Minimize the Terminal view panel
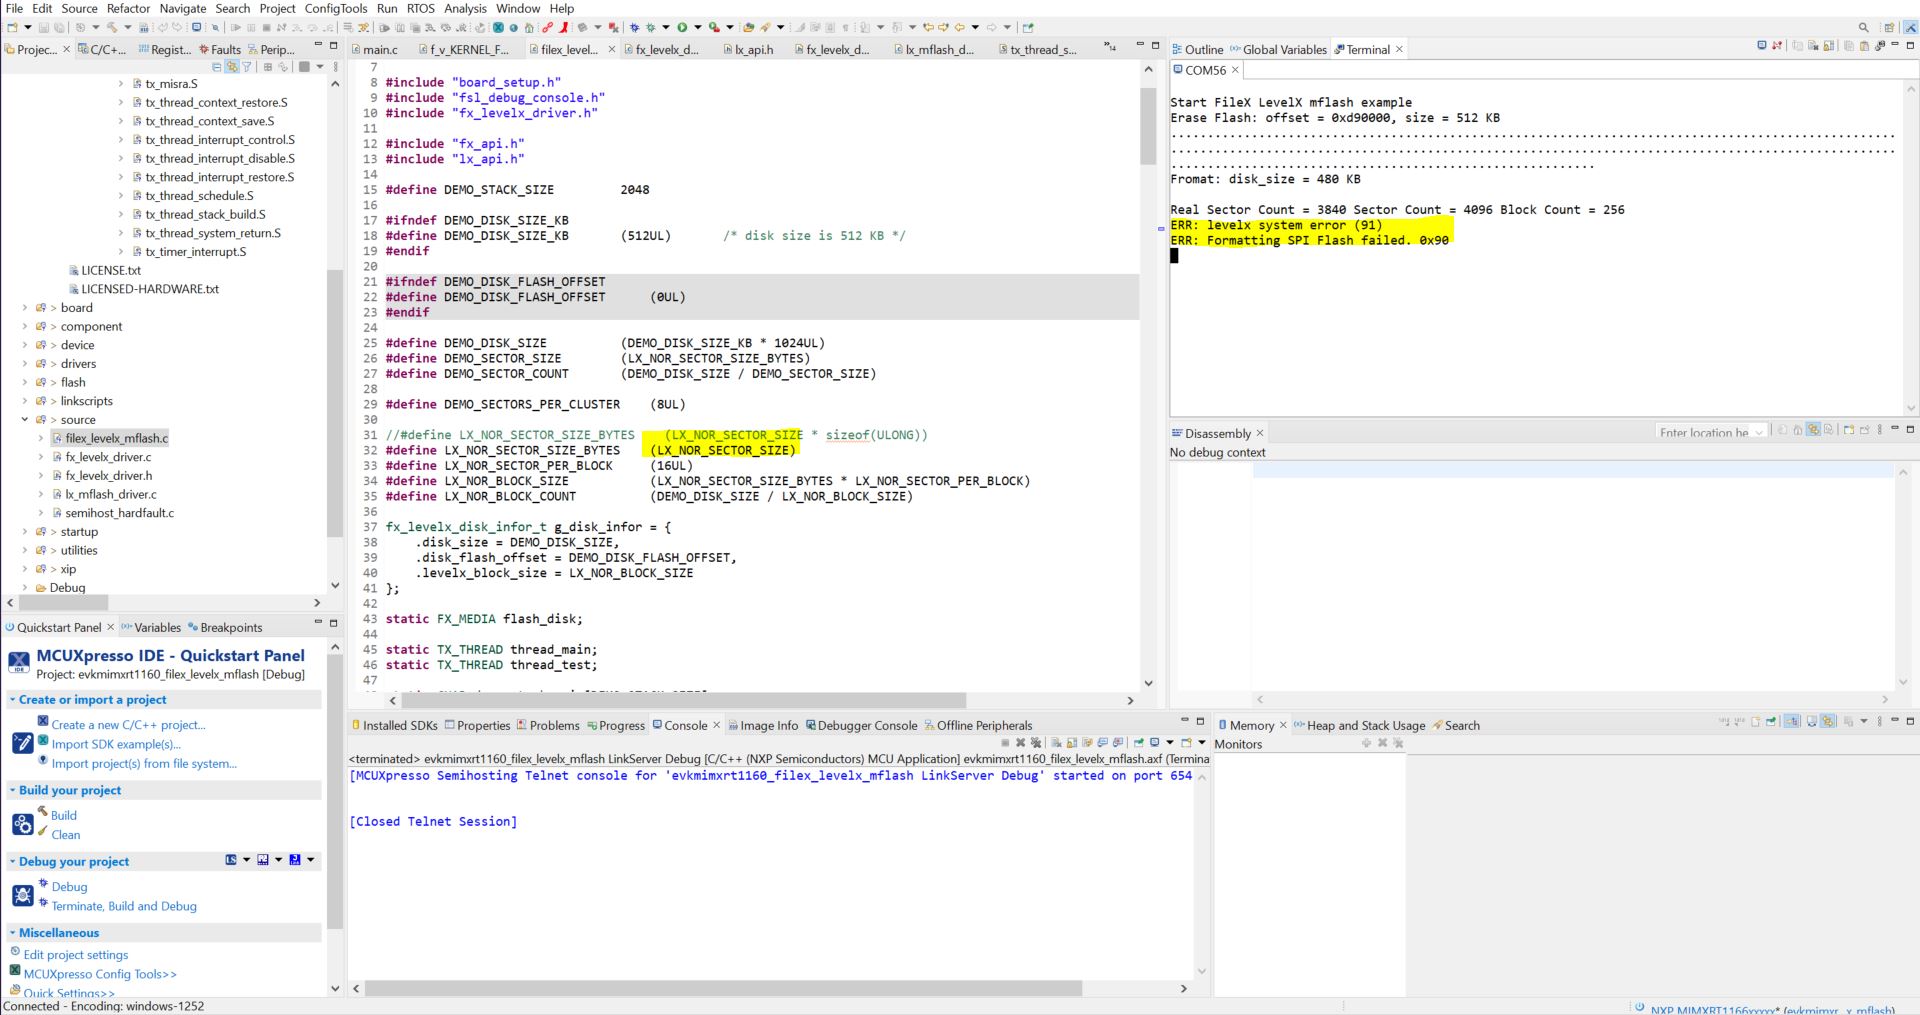Image resolution: width=1920 pixels, height=1015 pixels. pyautogui.click(x=1895, y=46)
